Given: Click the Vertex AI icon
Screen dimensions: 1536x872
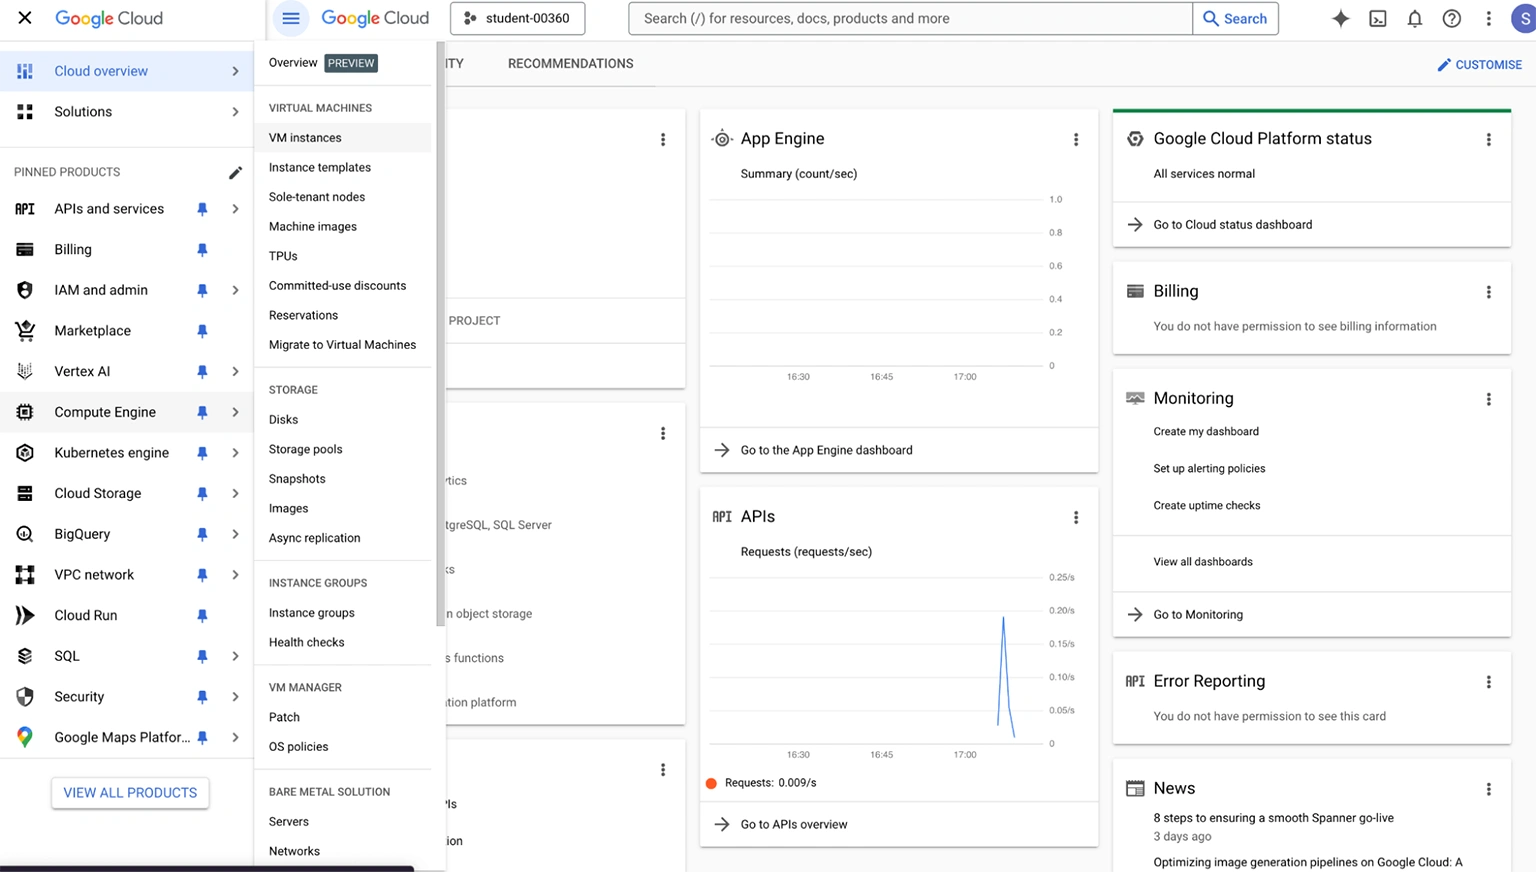Looking at the screenshot, I should [x=25, y=371].
